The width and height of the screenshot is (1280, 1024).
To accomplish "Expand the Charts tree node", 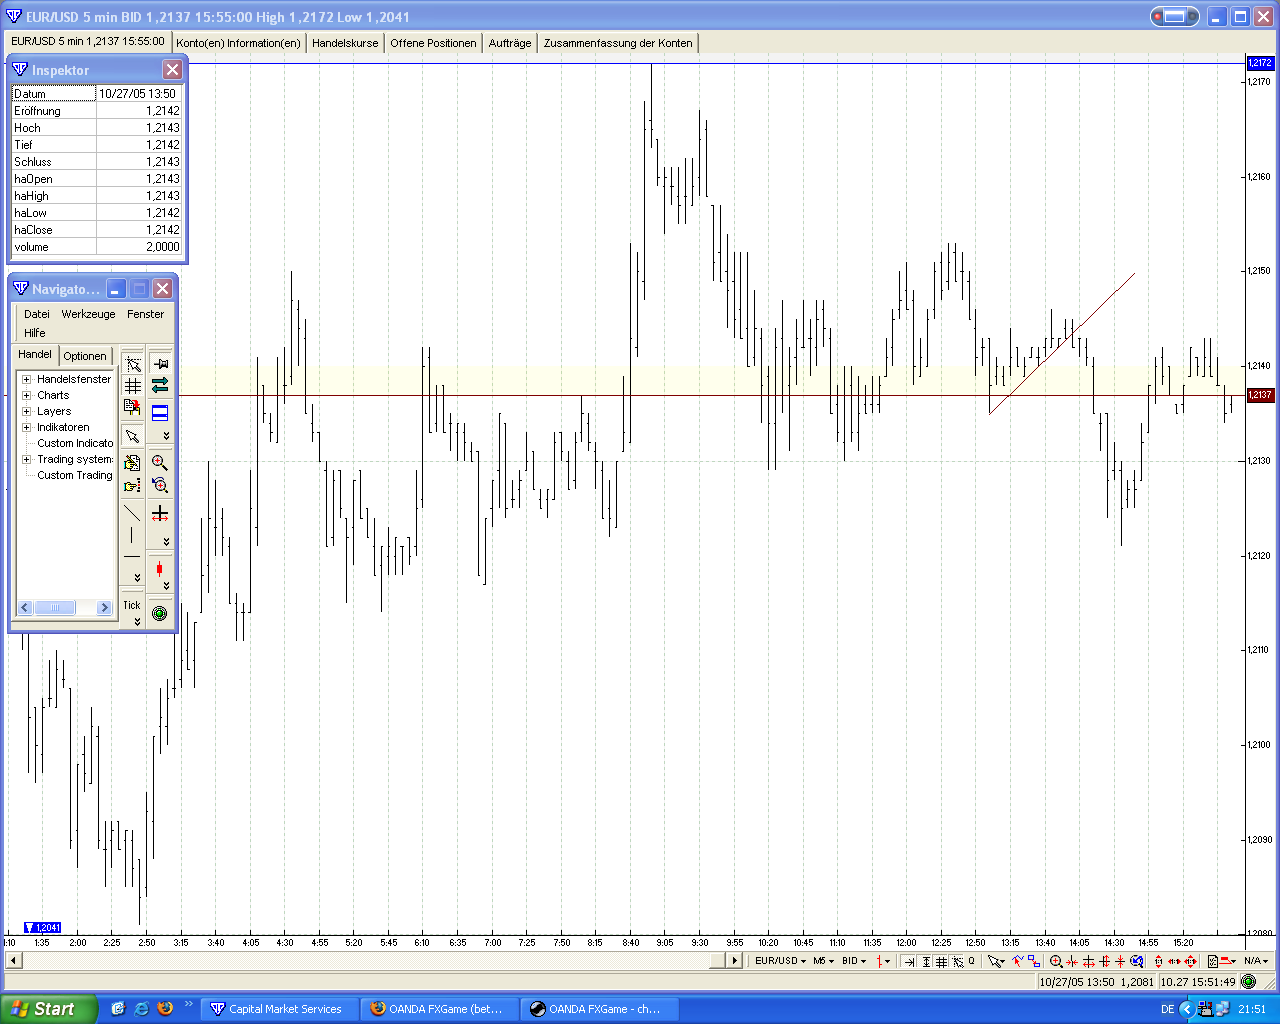I will click(x=27, y=395).
